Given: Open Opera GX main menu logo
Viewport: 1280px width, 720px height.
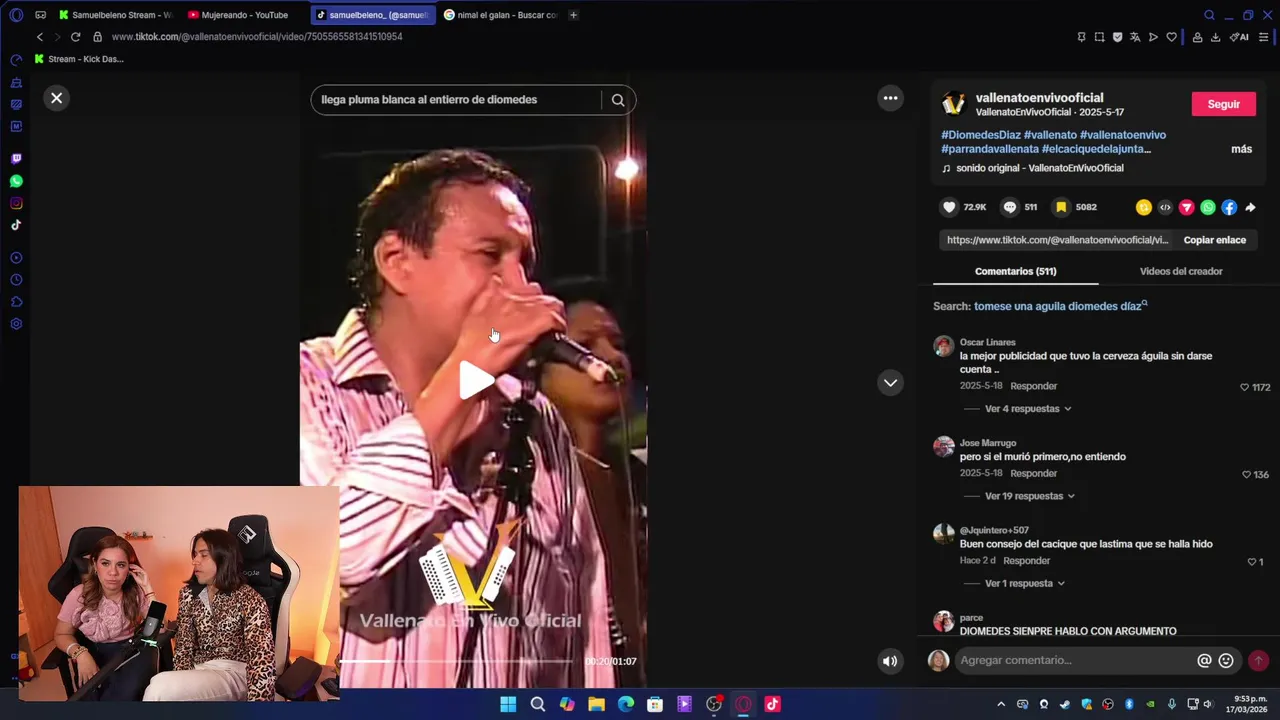Looking at the screenshot, I should click(16, 15).
